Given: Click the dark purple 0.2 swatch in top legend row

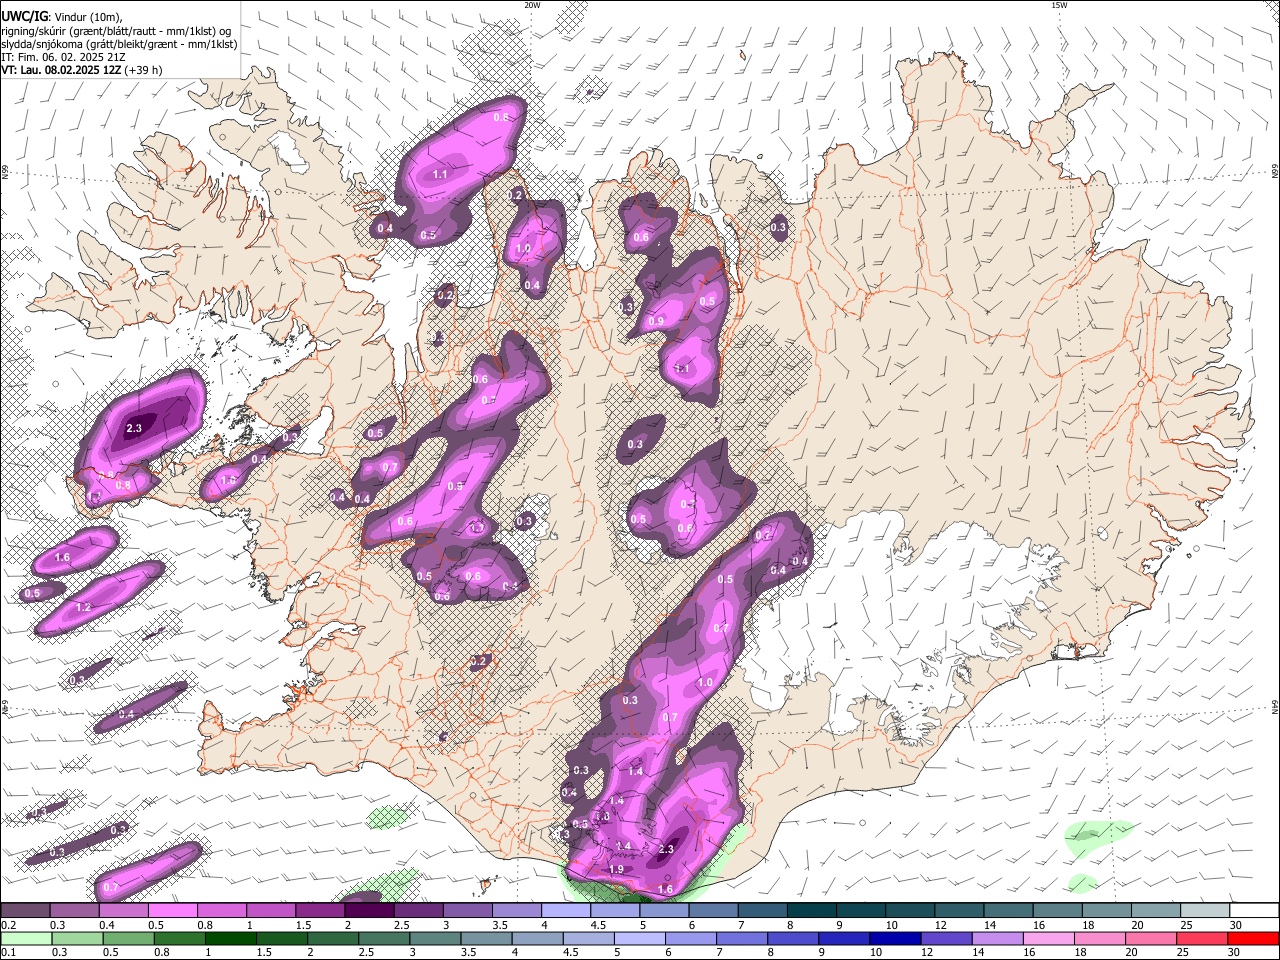Looking at the screenshot, I should coord(25,910).
